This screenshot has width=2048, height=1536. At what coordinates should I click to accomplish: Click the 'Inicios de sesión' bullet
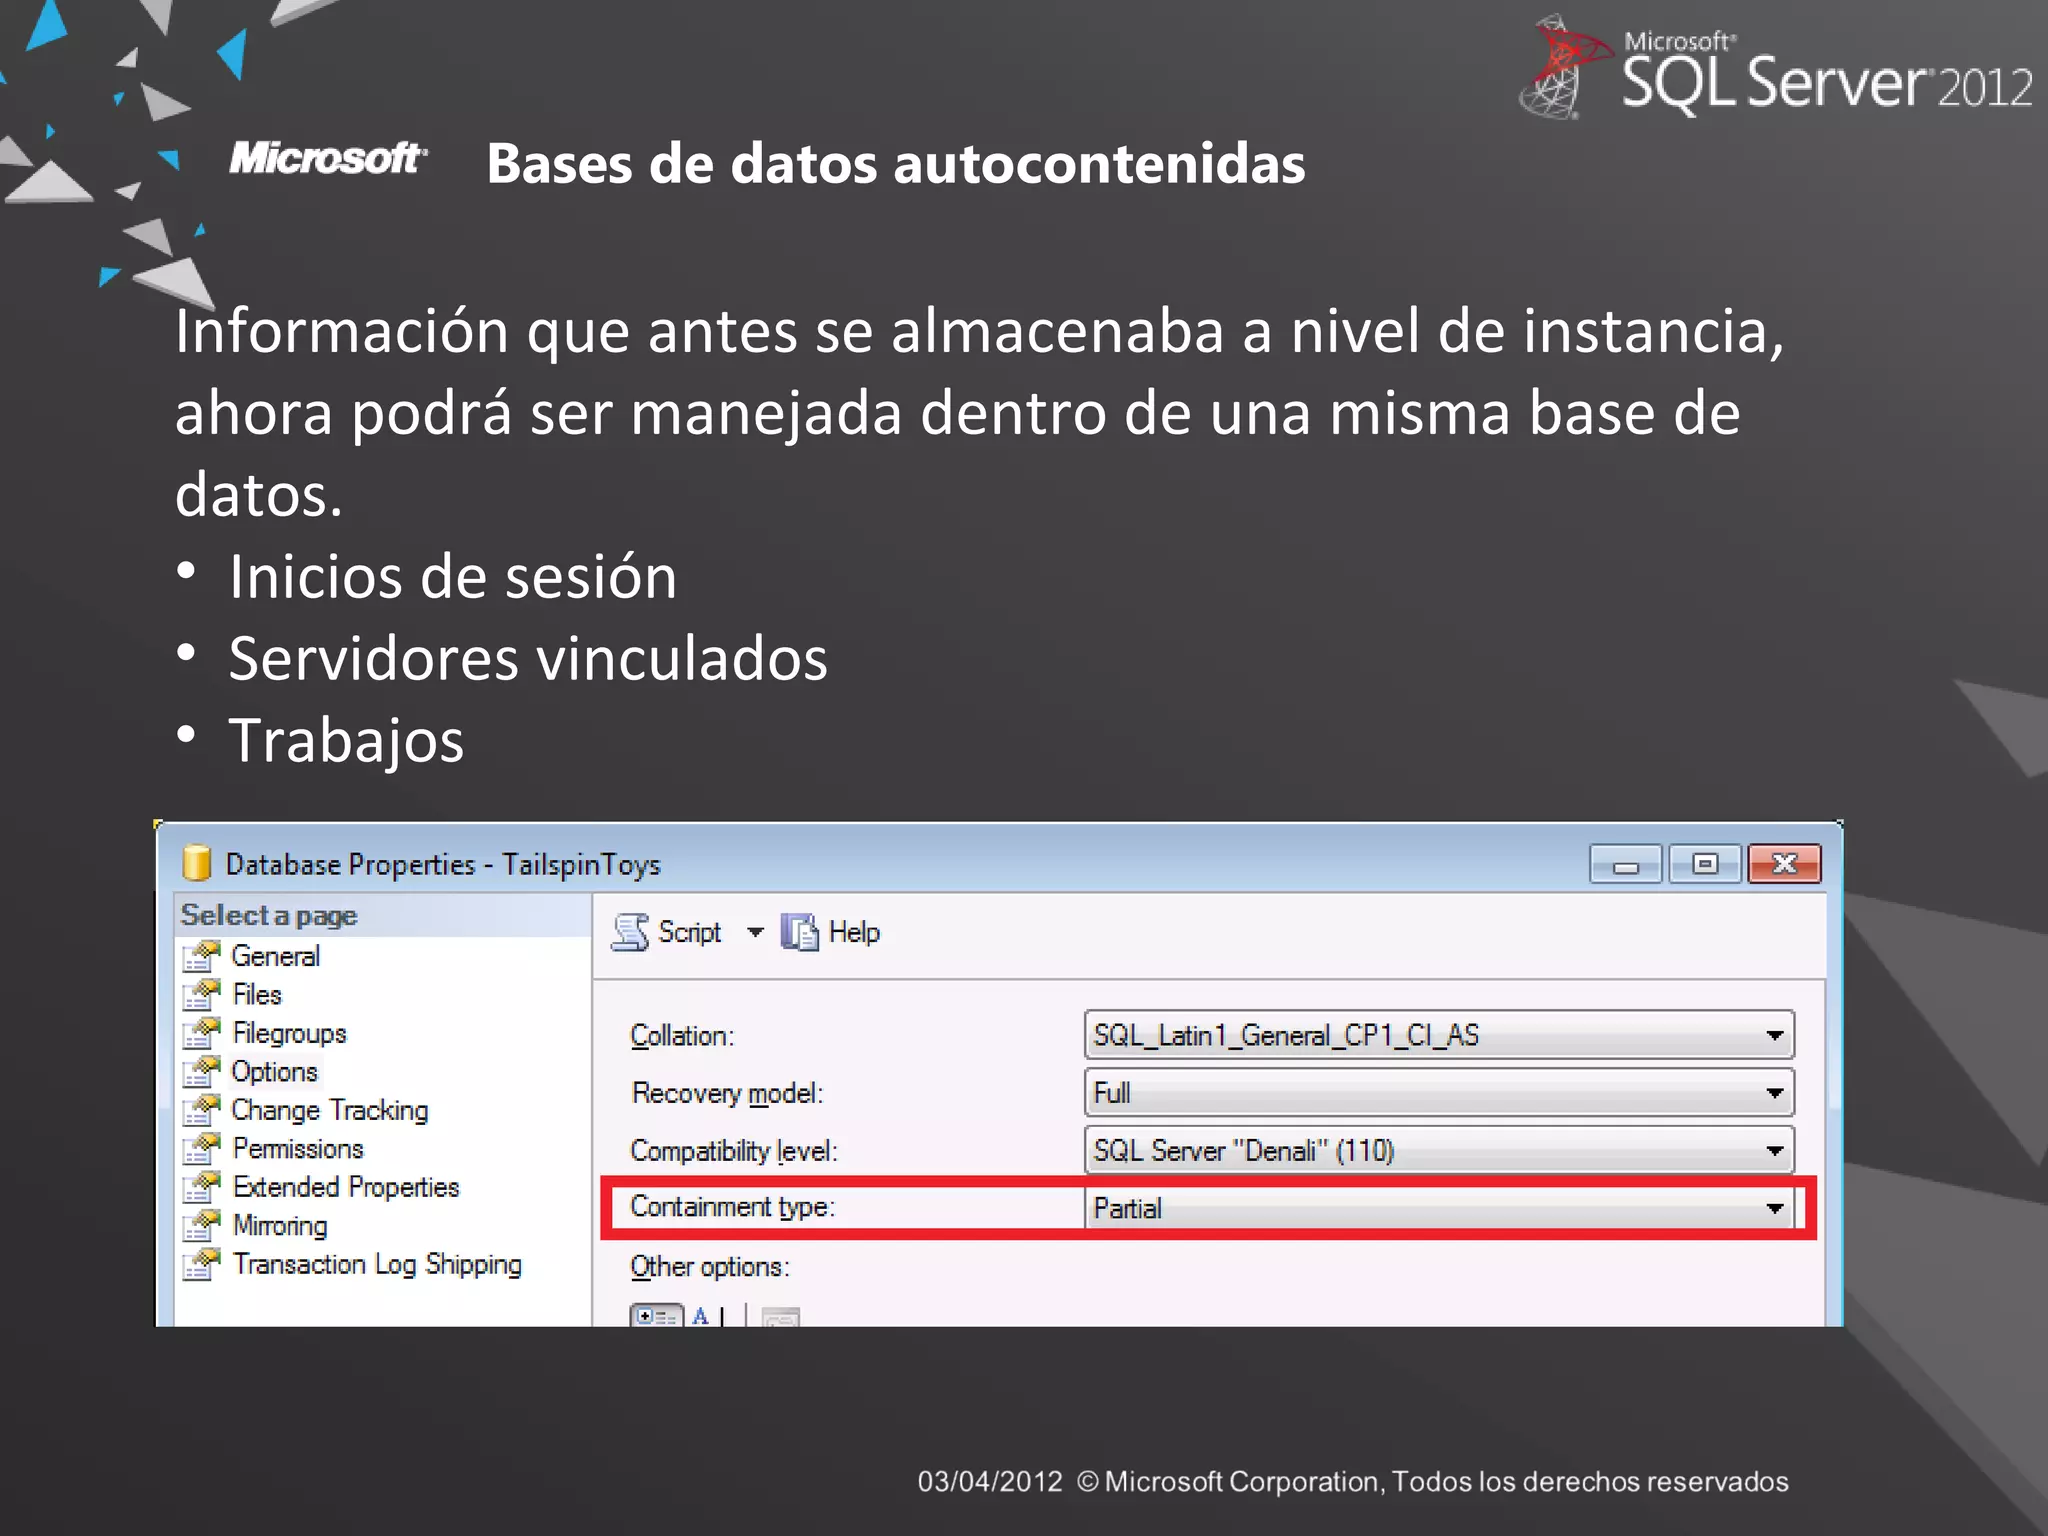pos(453,577)
